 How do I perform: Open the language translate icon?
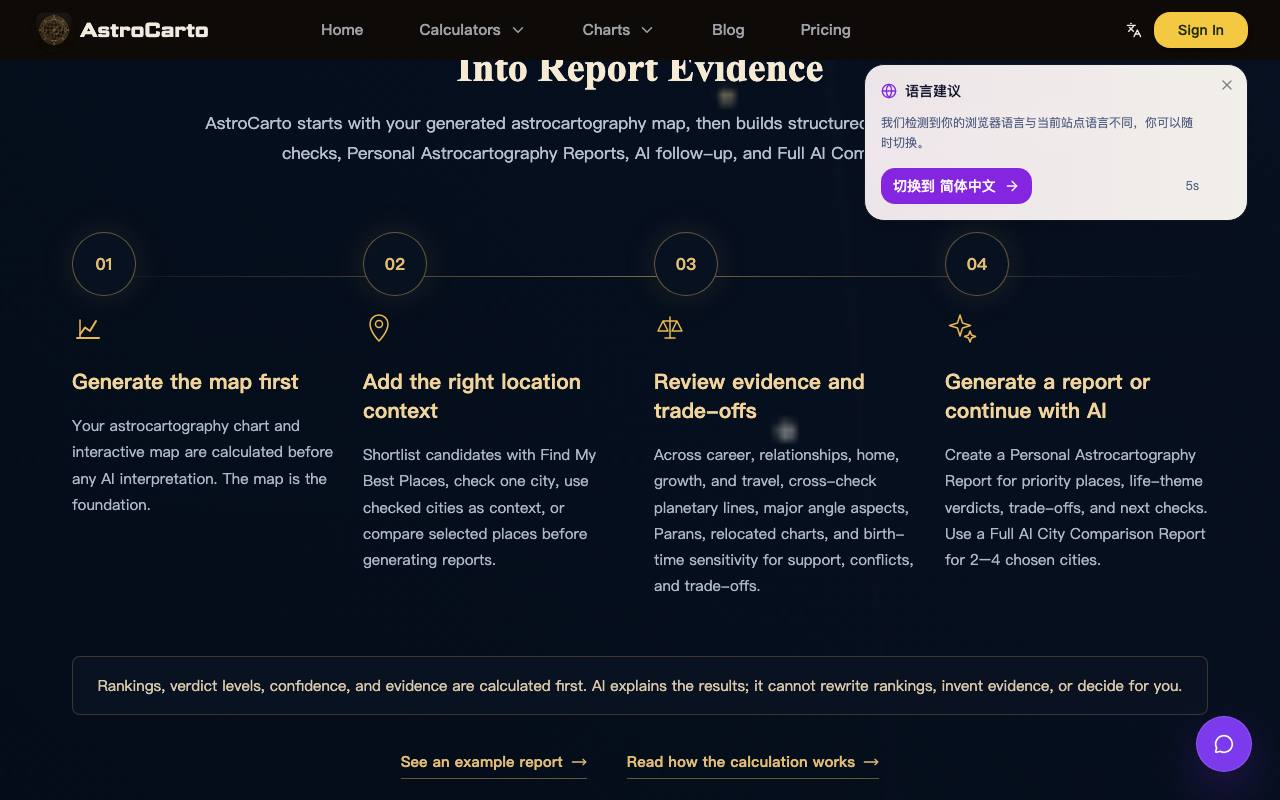[x=1134, y=30]
